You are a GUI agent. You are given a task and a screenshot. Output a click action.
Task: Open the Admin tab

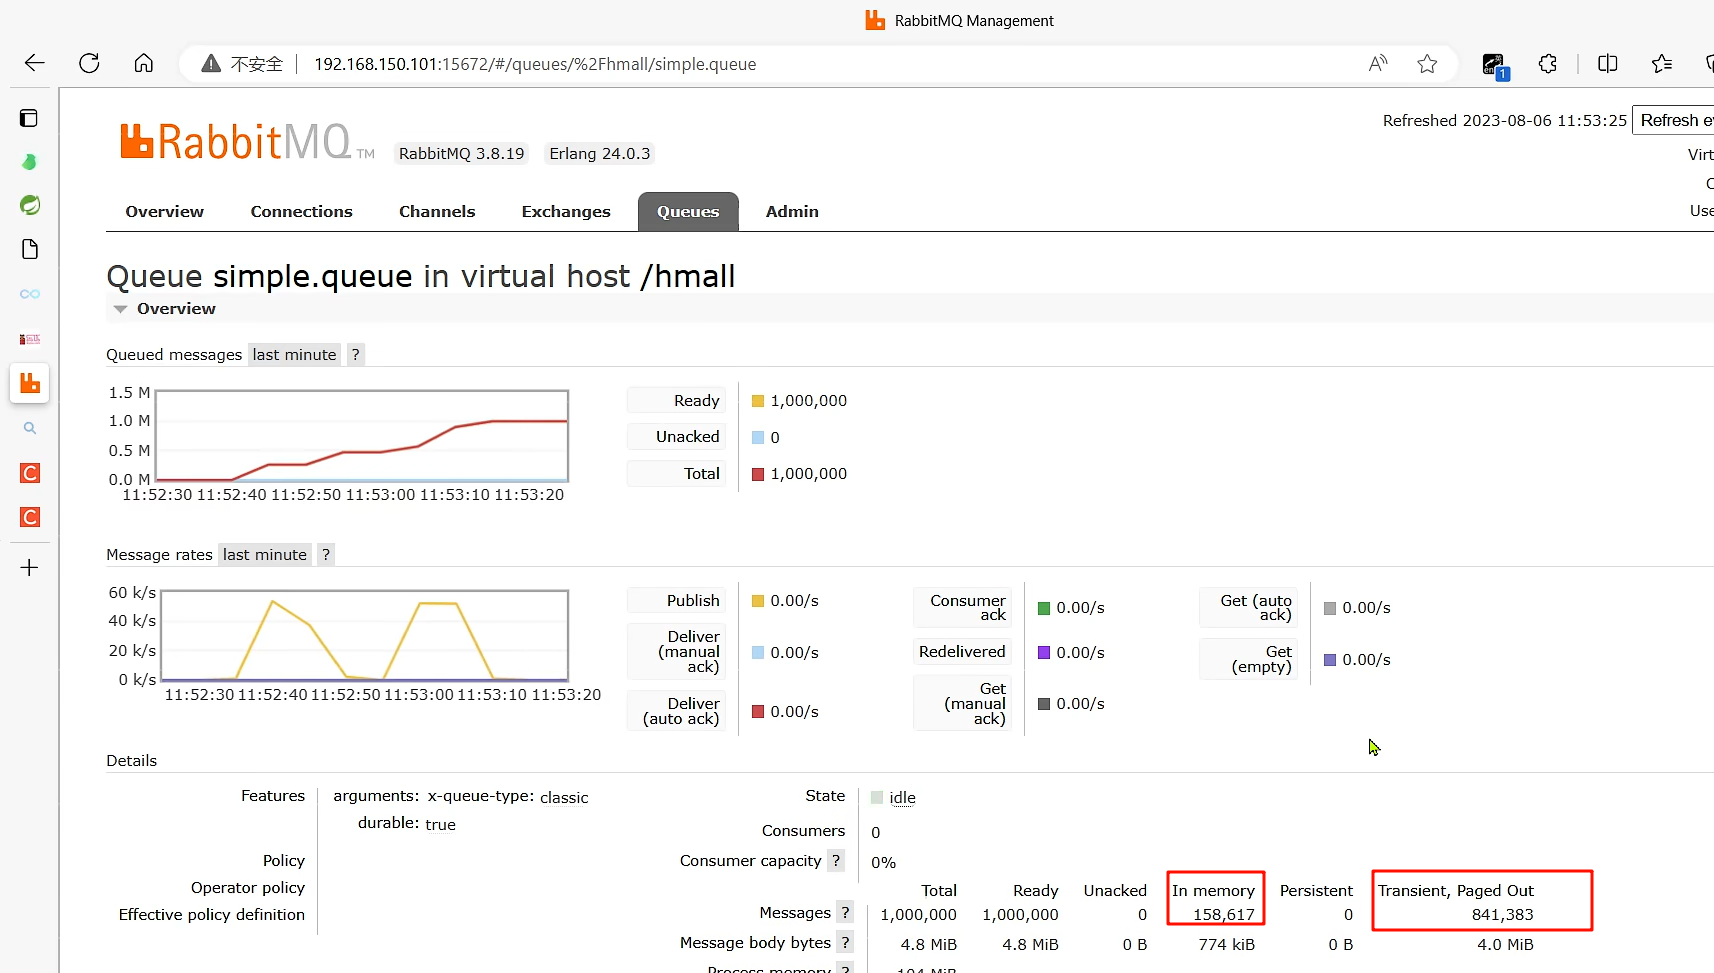click(792, 212)
